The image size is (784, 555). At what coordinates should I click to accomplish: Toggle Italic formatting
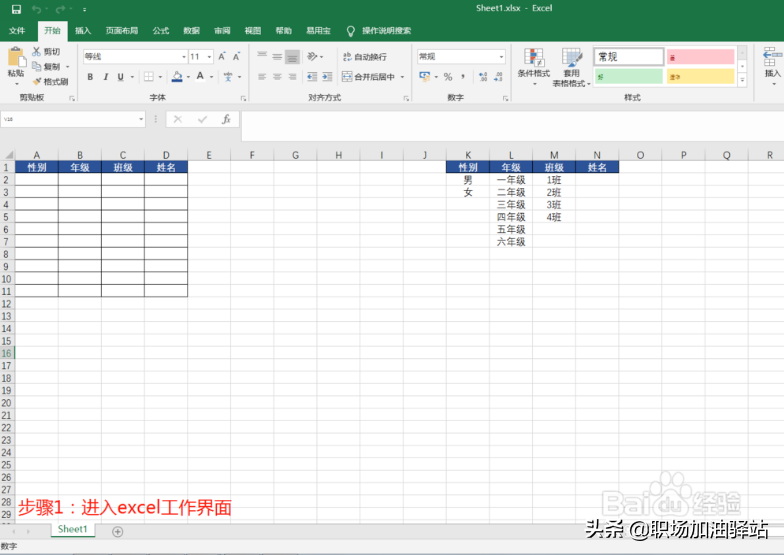coord(106,76)
